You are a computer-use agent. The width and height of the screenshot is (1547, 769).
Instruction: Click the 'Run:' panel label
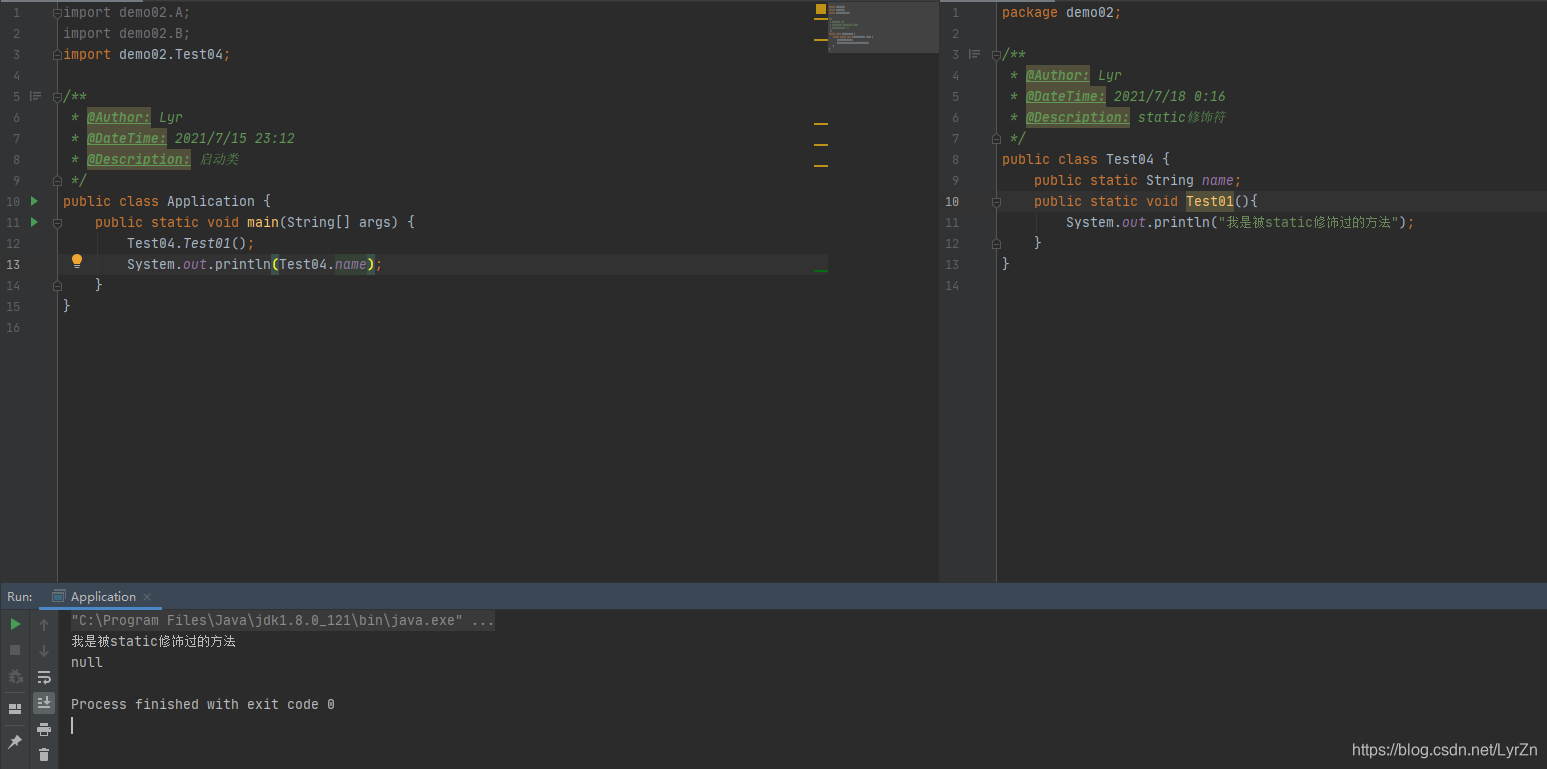click(x=20, y=597)
